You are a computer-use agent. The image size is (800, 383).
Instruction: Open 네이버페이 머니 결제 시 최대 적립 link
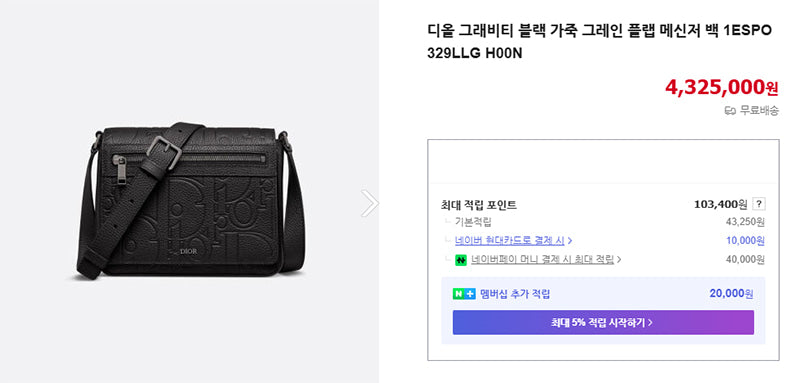542,259
